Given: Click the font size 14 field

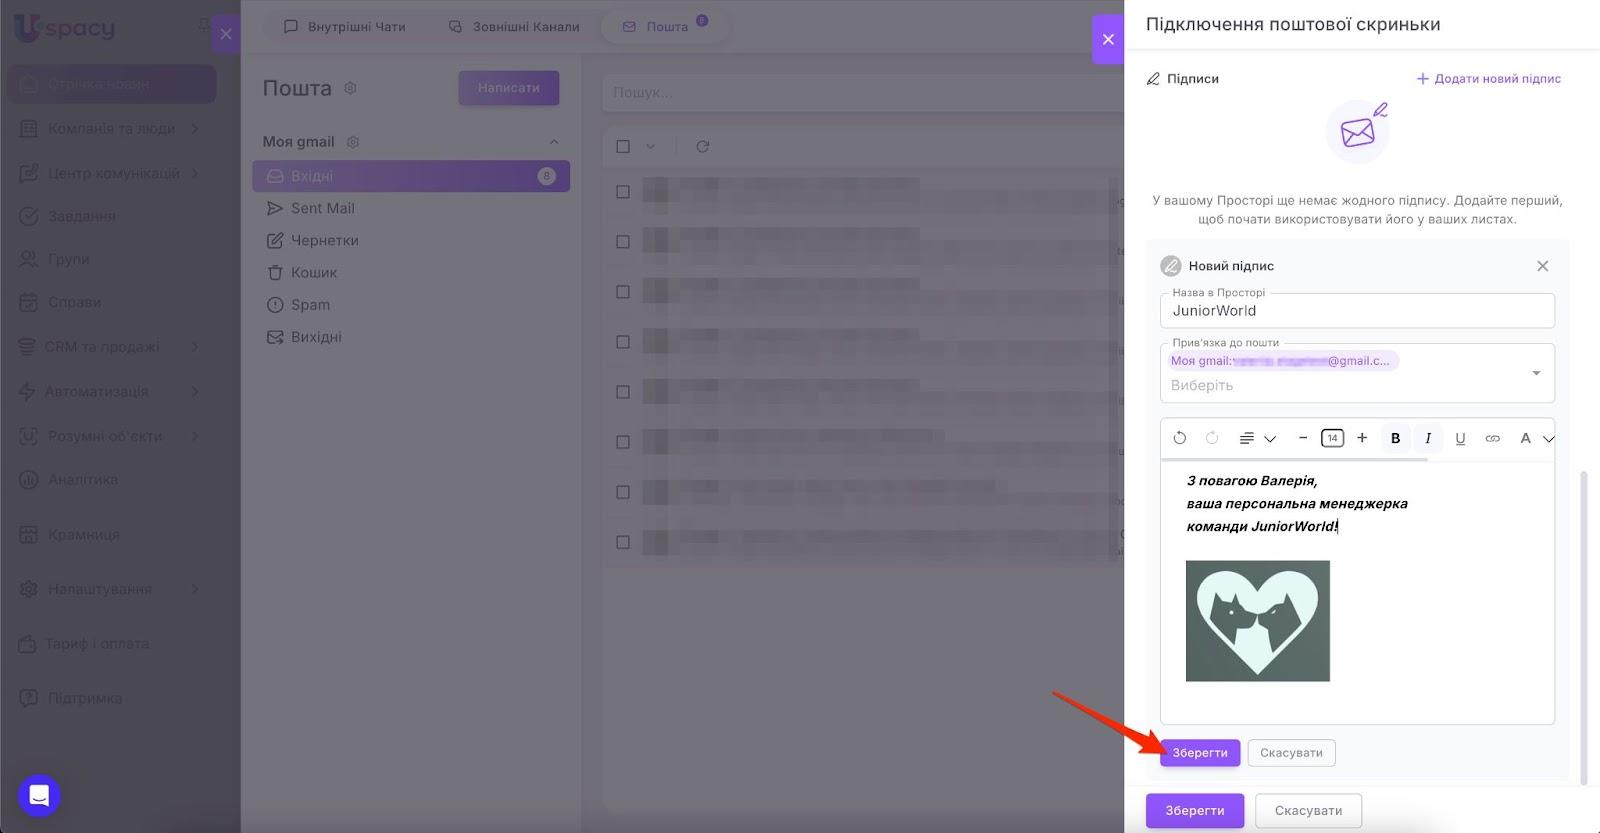Looking at the screenshot, I should tap(1332, 438).
